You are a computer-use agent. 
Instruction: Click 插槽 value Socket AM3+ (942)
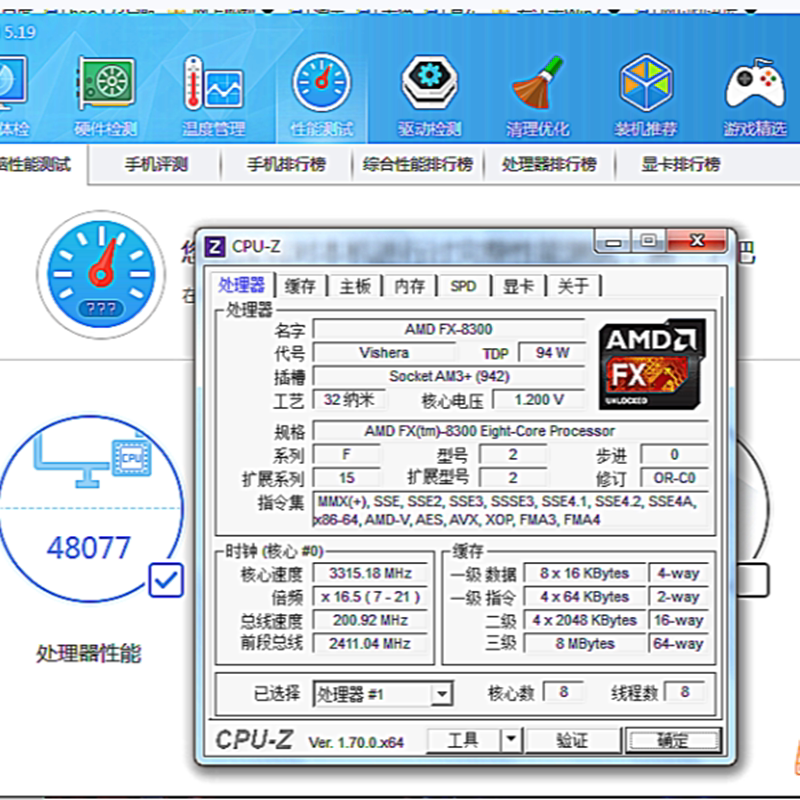pos(449,376)
